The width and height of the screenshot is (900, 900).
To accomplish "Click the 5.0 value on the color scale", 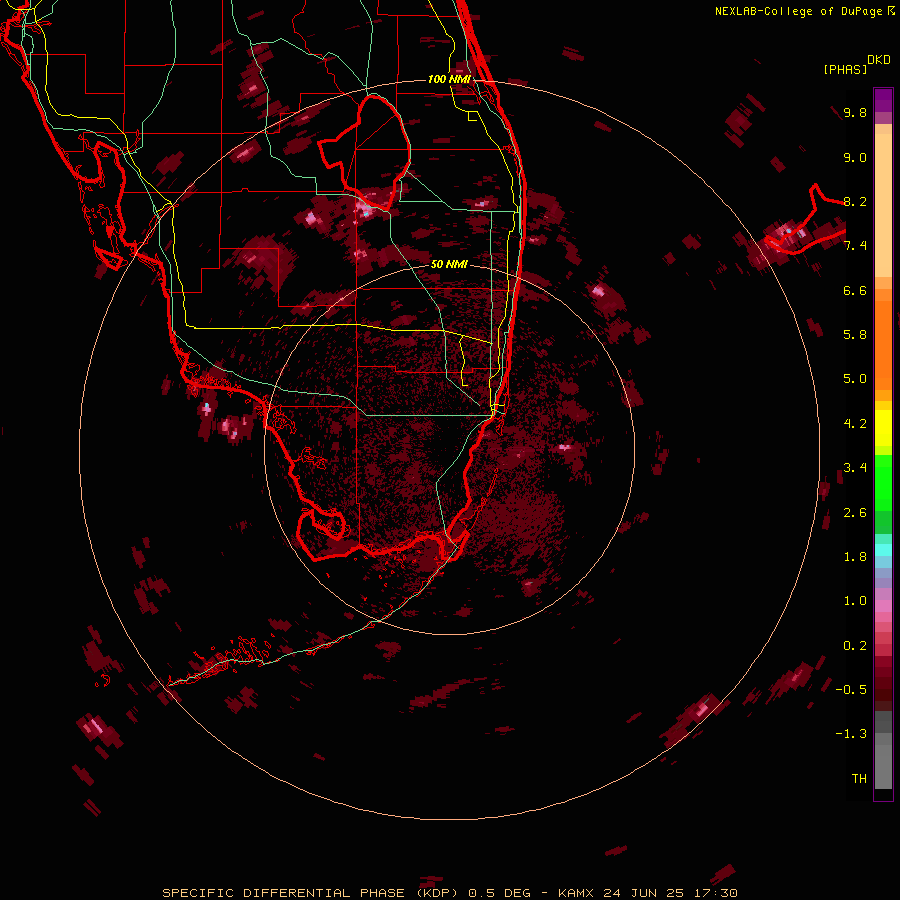I will (855, 379).
